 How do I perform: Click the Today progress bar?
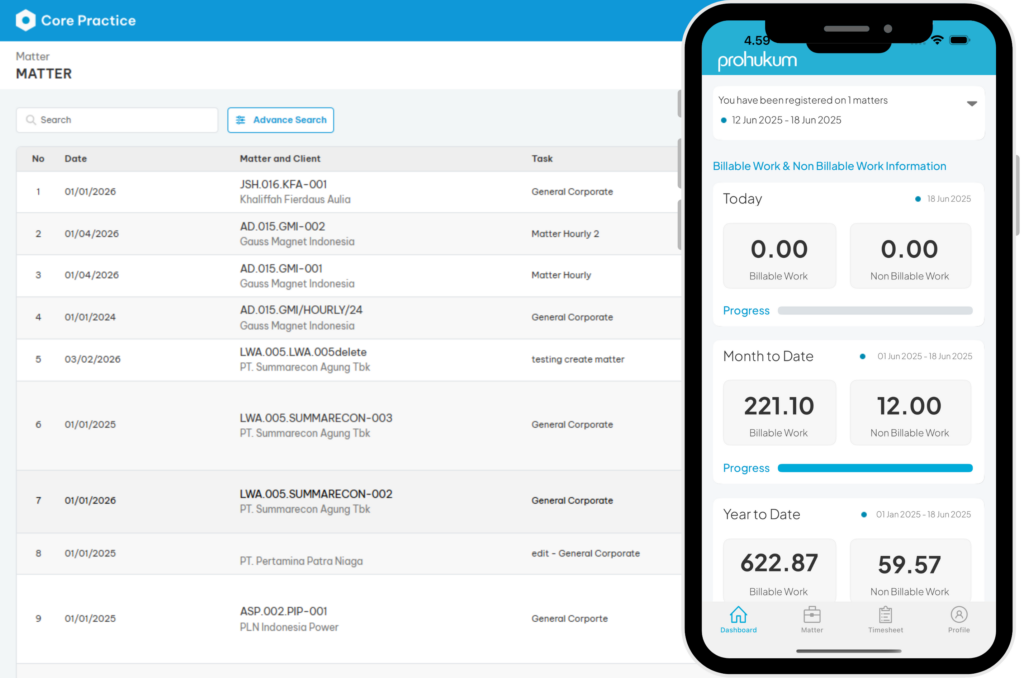[x=875, y=311]
